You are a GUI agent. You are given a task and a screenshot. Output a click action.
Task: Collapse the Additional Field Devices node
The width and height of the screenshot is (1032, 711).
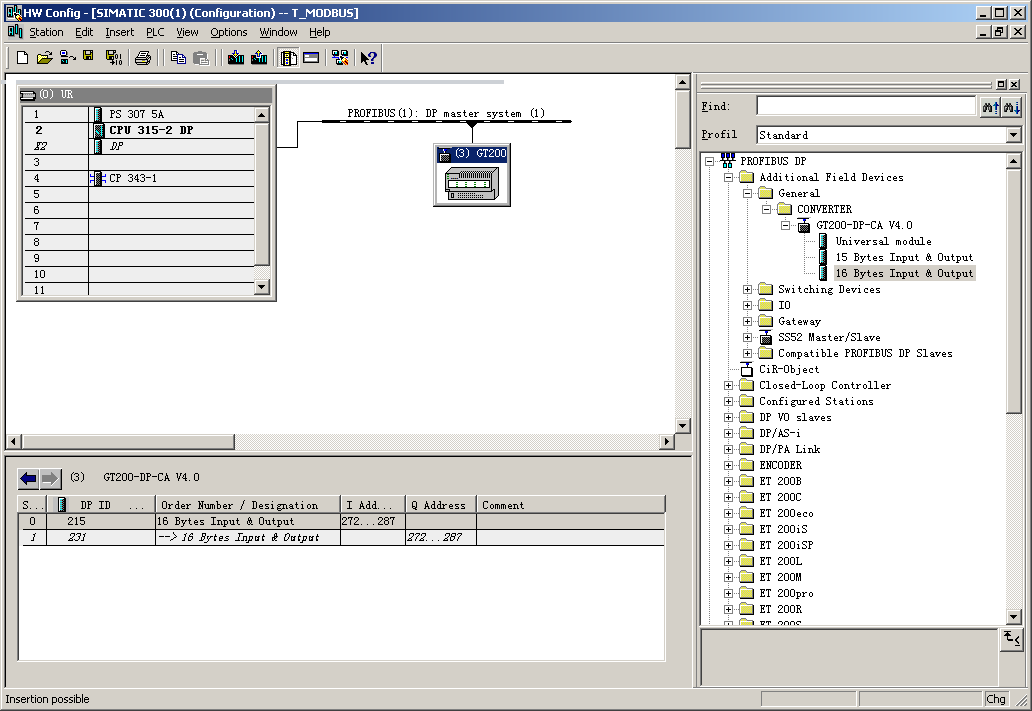tap(728, 177)
